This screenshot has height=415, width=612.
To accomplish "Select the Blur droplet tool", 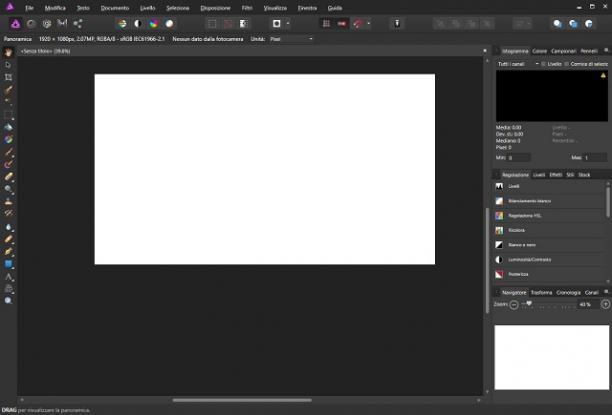I will (8, 227).
